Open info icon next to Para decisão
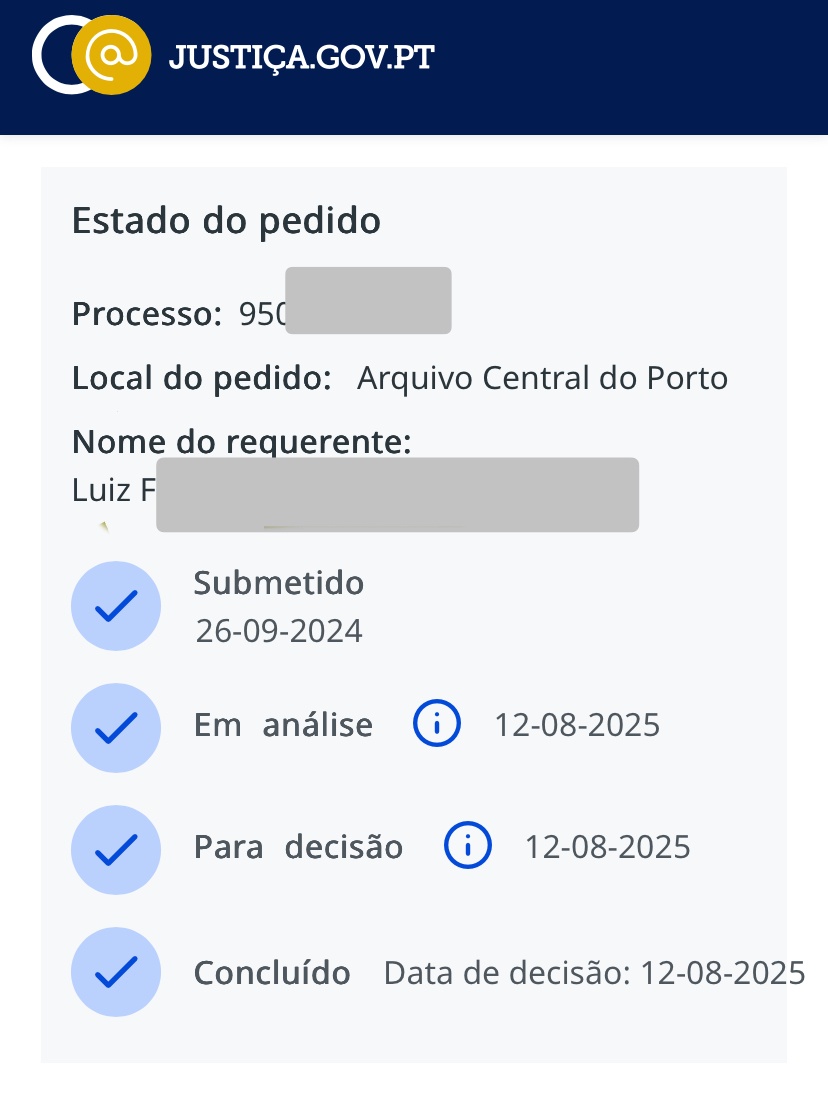 [467, 846]
